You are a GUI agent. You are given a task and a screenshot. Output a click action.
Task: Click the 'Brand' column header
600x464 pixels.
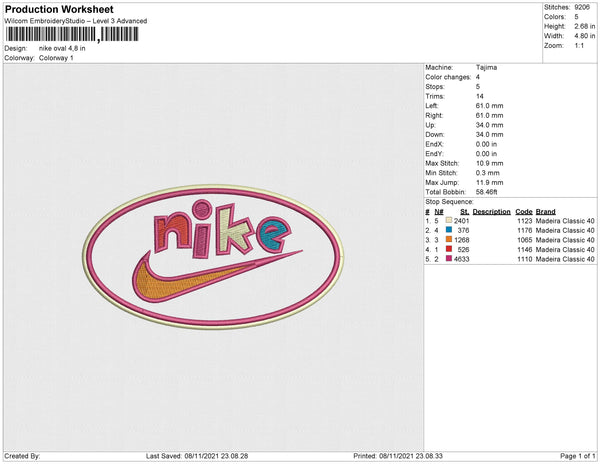pyautogui.click(x=546, y=212)
